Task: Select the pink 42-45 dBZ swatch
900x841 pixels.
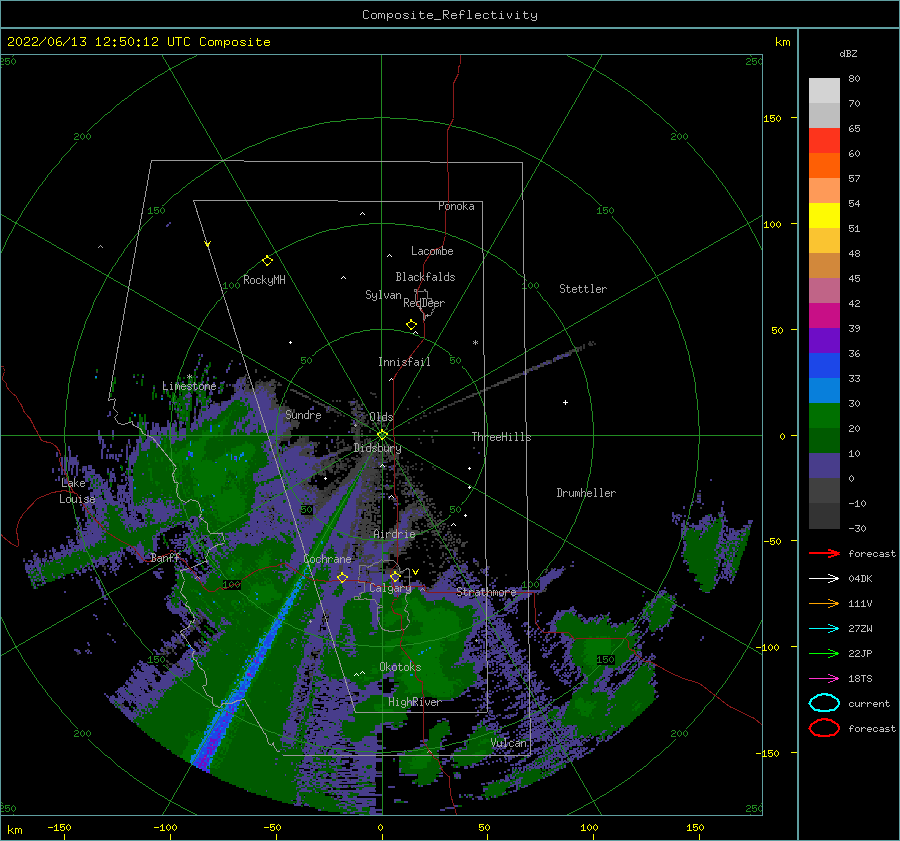Action: click(824, 291)
